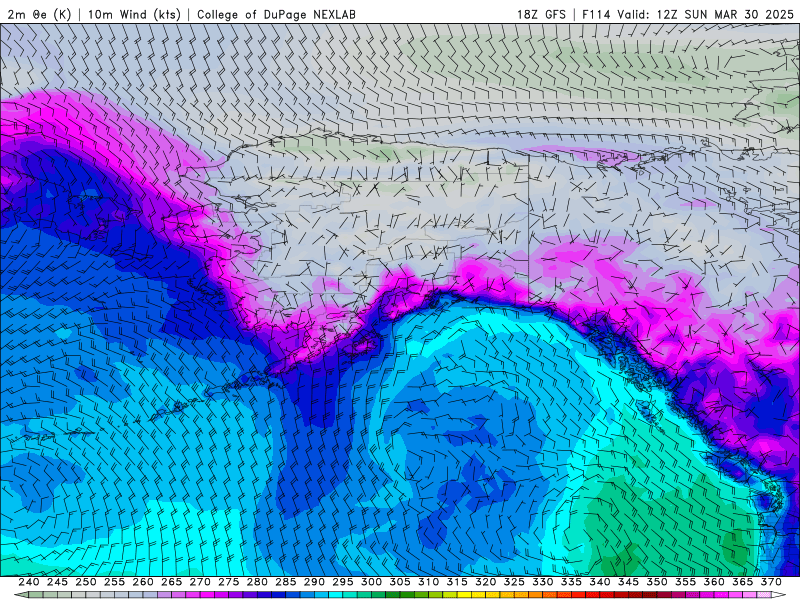
Task: Click the 335 value on the color scale
Action: [x=571, y=582]
